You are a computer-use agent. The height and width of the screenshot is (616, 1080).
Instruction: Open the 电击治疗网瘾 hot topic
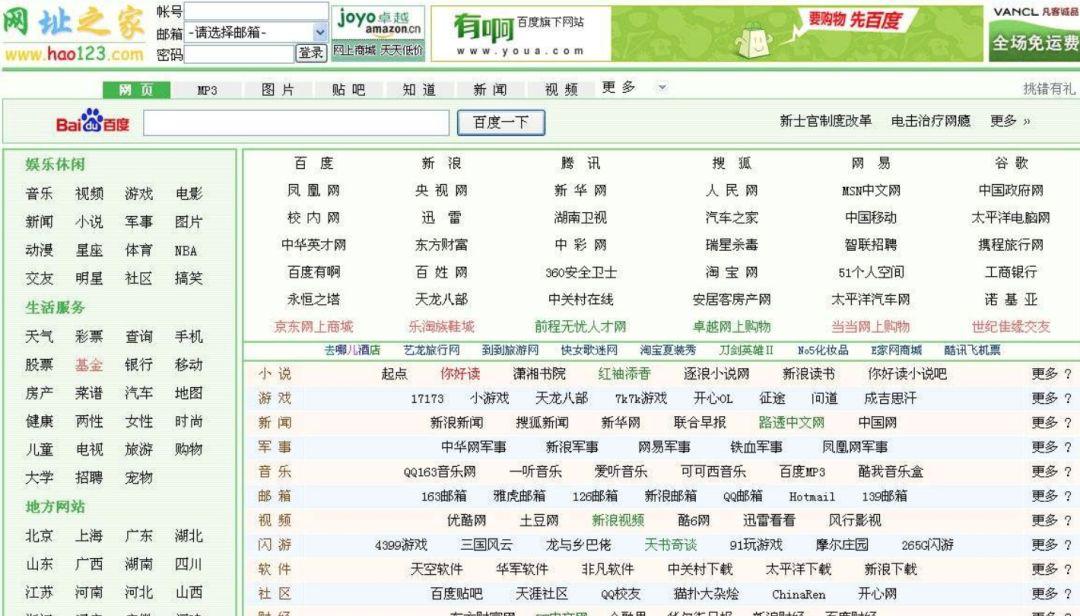click(931, 121)
